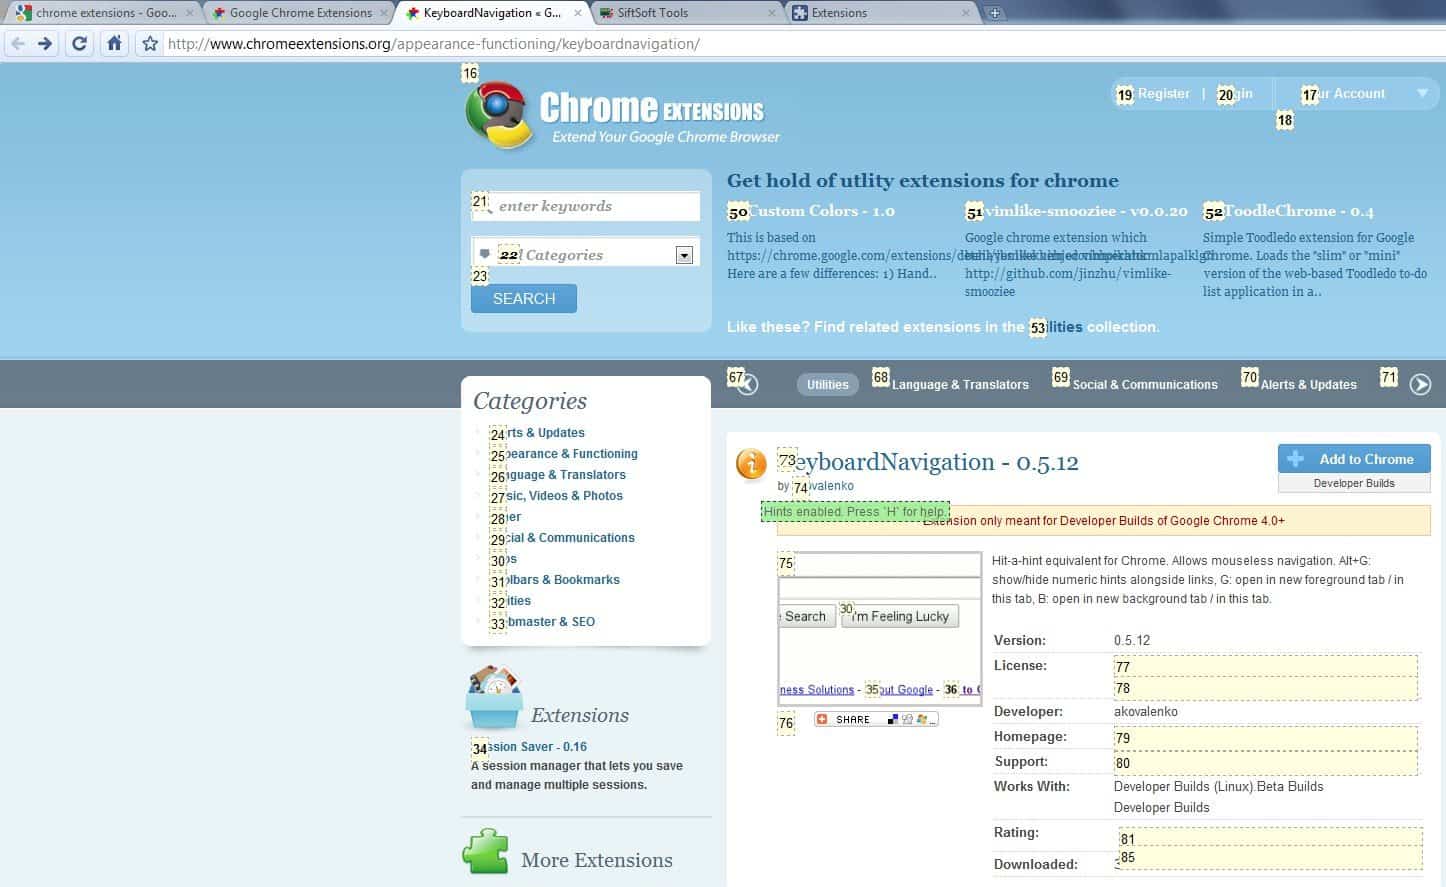Open the Developer Builds selector below Add to Chrome
The image size is (1446, 887).
[x=1353, y=483]
